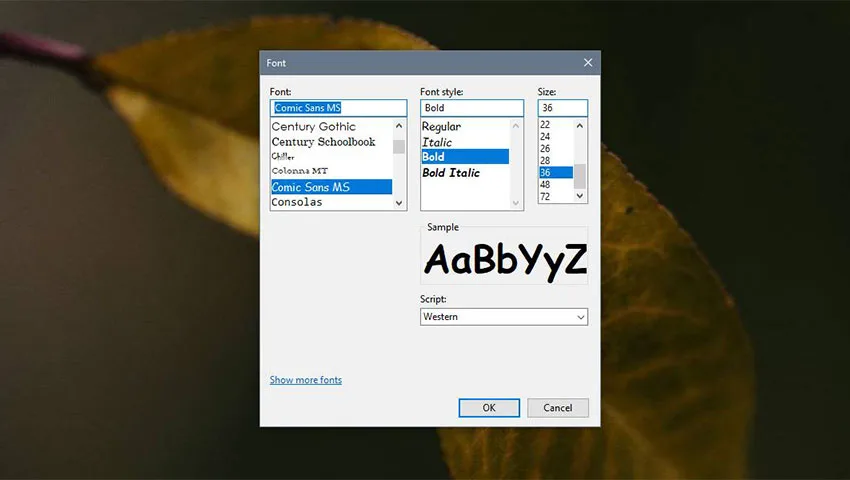Open Show more fonts link
This screenshot has height=480, width=850.
306,380
